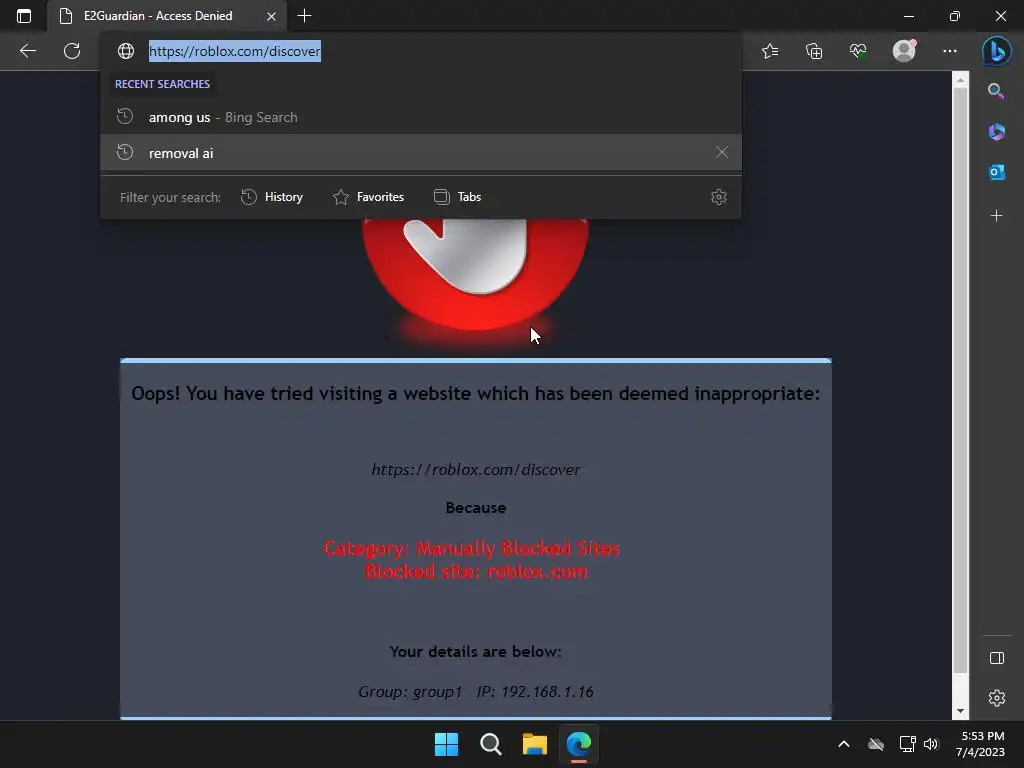Click the 'Group: group1 IP: 192.168.1.16' text
The width and height of the screenshot is (1024, 768).
(475, 692)
